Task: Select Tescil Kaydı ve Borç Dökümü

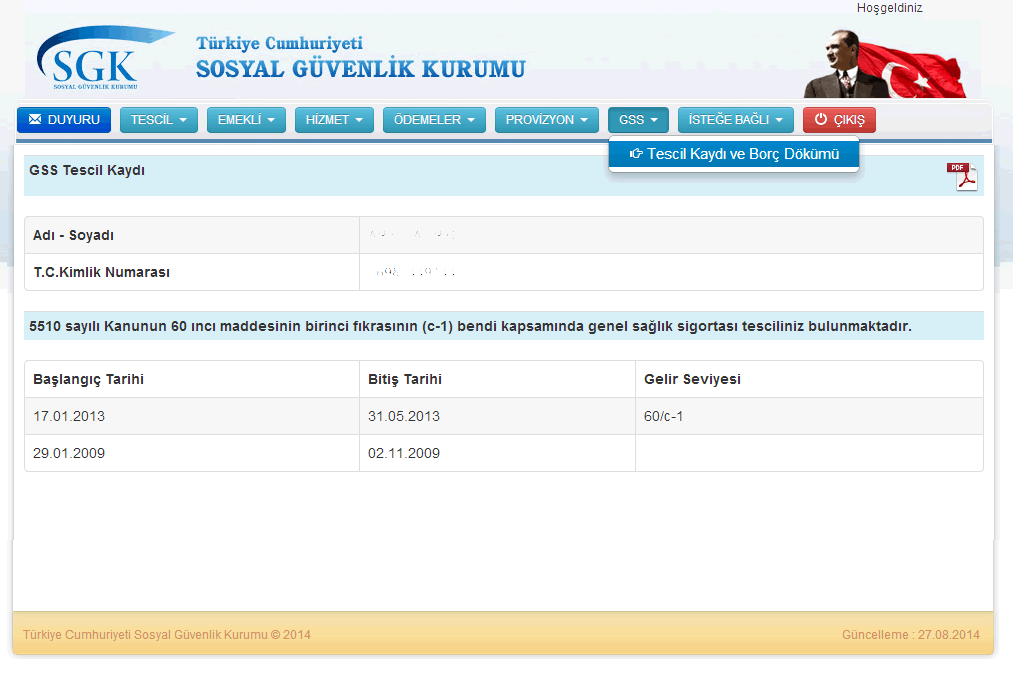Action: [734, 154]
